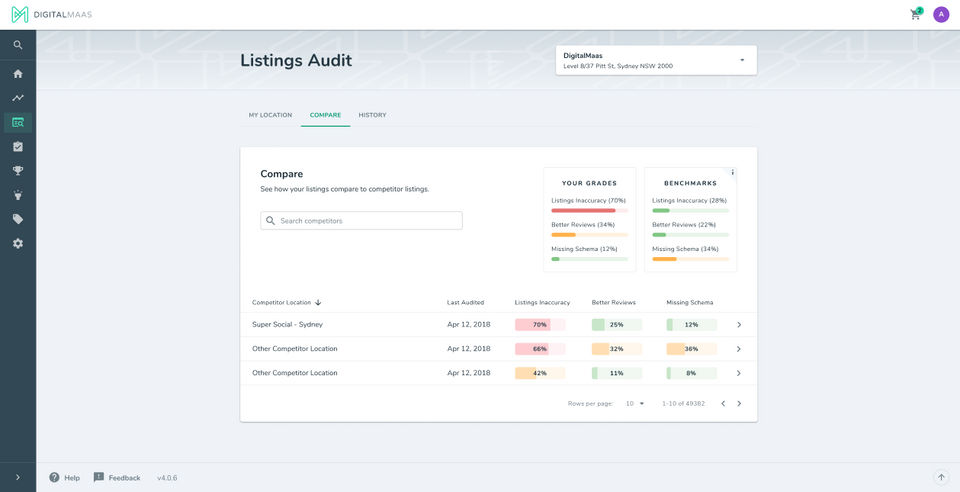Open the shopping cart icon

coord(916,15)
